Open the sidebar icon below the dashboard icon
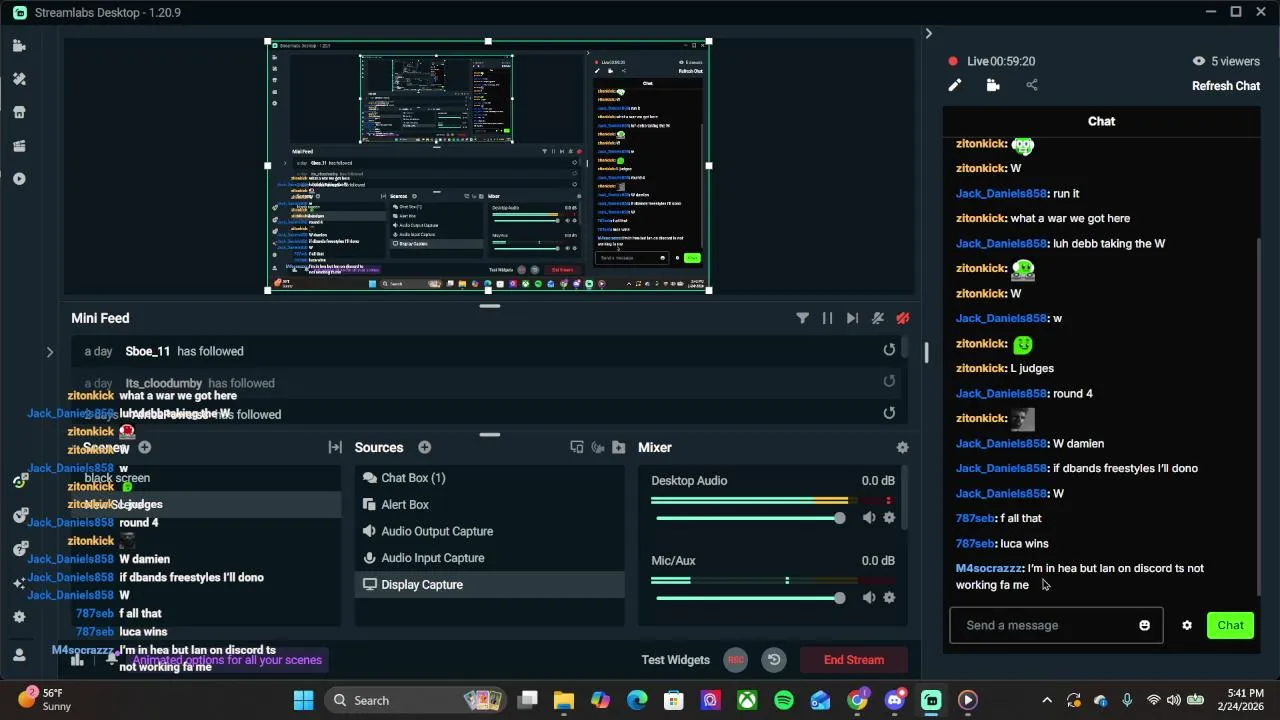The width and height of the screenshot is (1280, 720). click(x=19, y=179)
